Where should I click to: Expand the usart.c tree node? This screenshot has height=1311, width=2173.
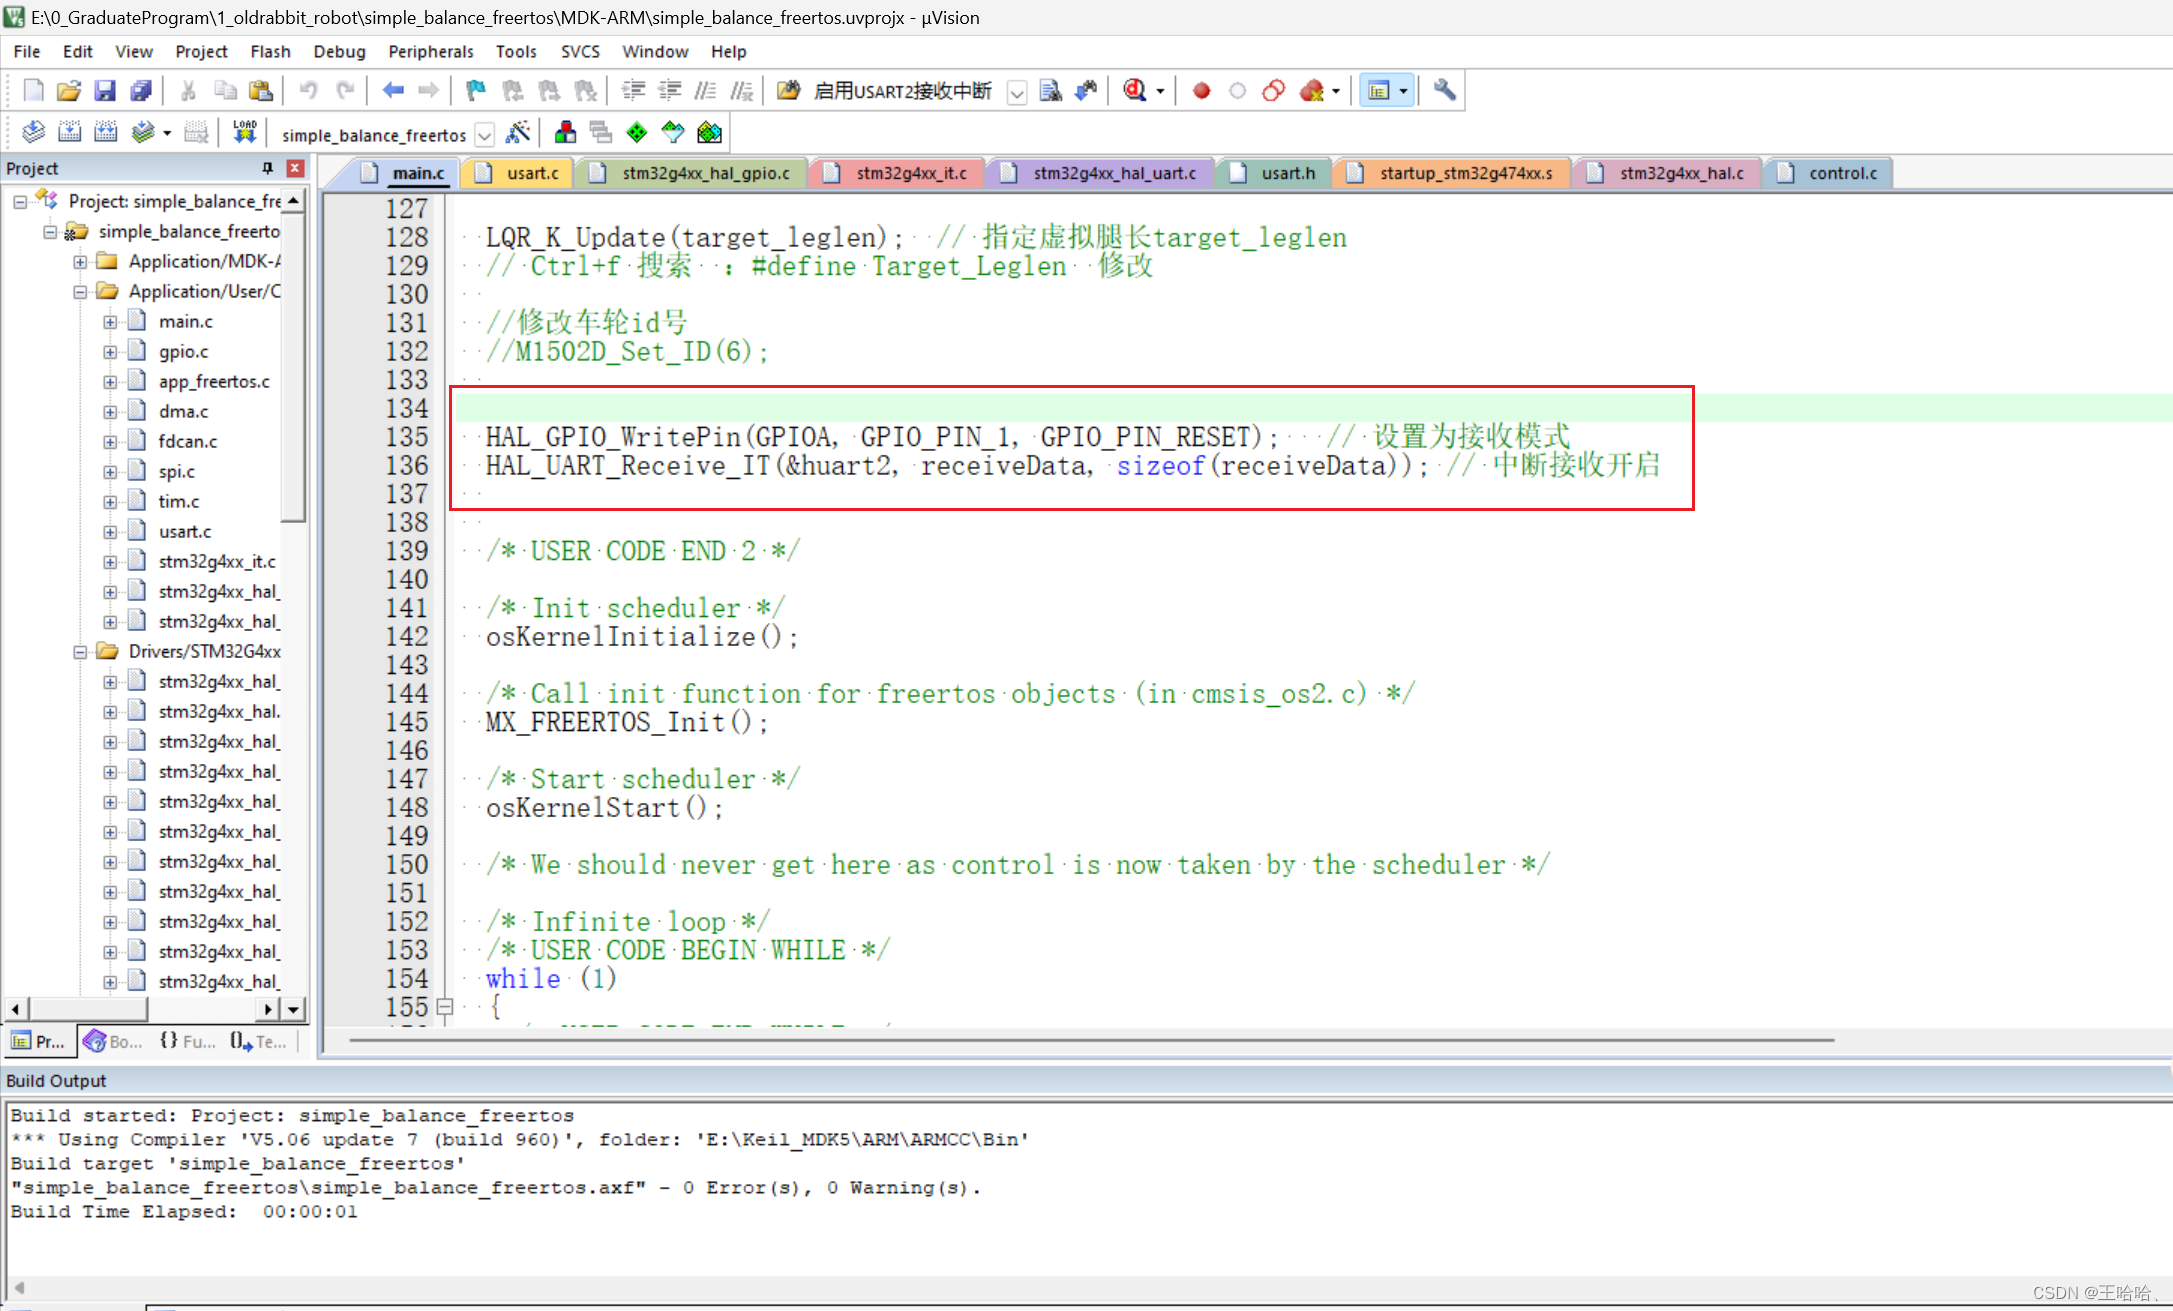point(110,532)
